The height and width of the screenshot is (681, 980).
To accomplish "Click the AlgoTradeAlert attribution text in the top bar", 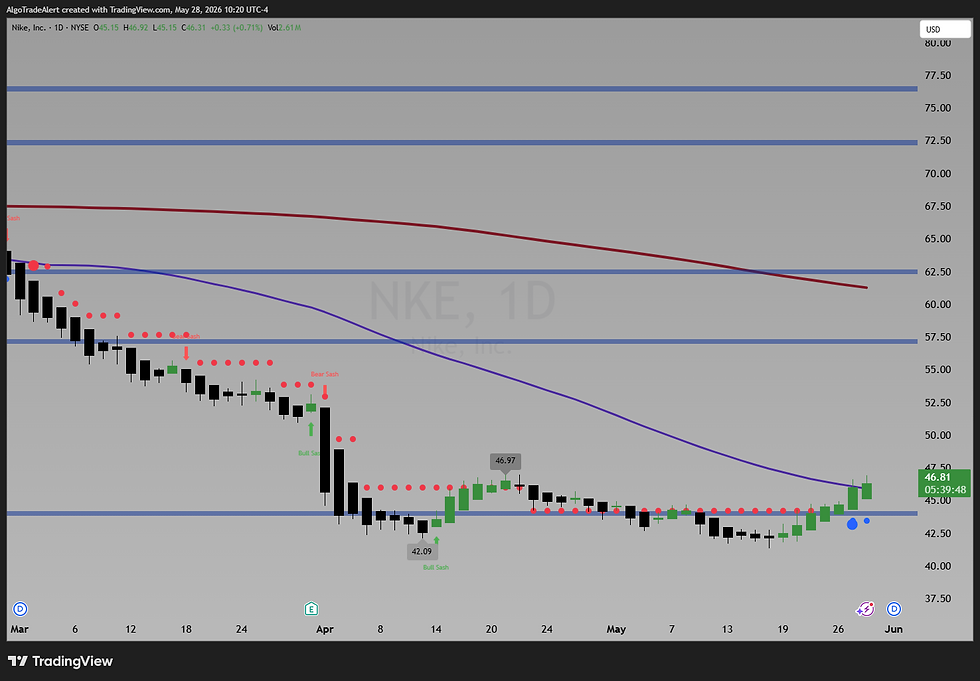I will [x=137, y=9].
